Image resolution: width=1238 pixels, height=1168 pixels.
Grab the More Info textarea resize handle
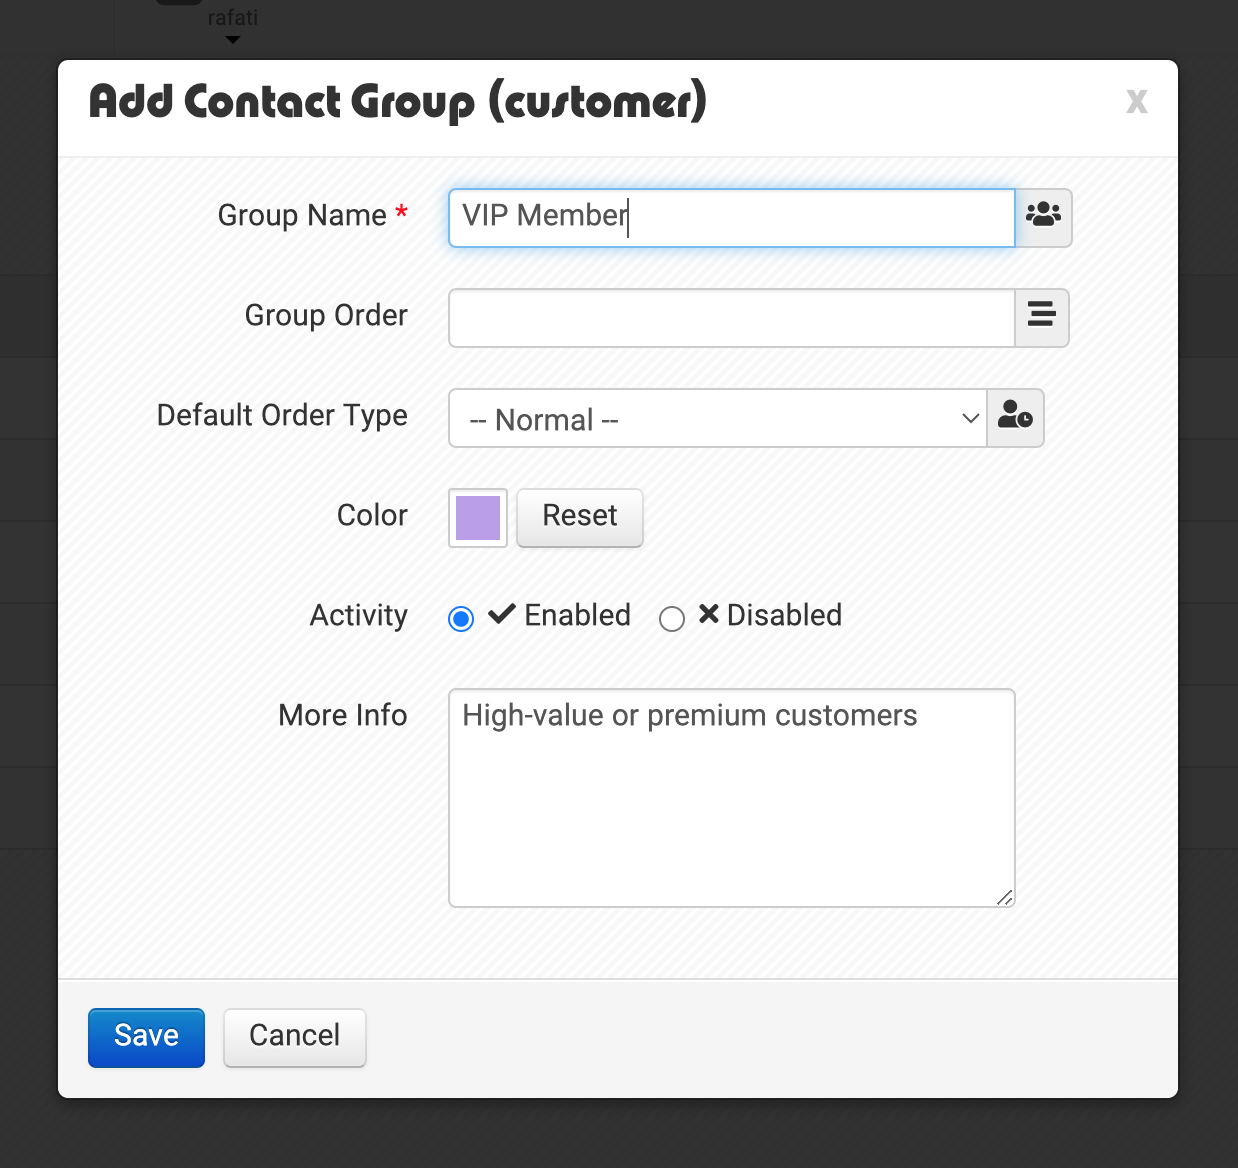pos(1005,897)
